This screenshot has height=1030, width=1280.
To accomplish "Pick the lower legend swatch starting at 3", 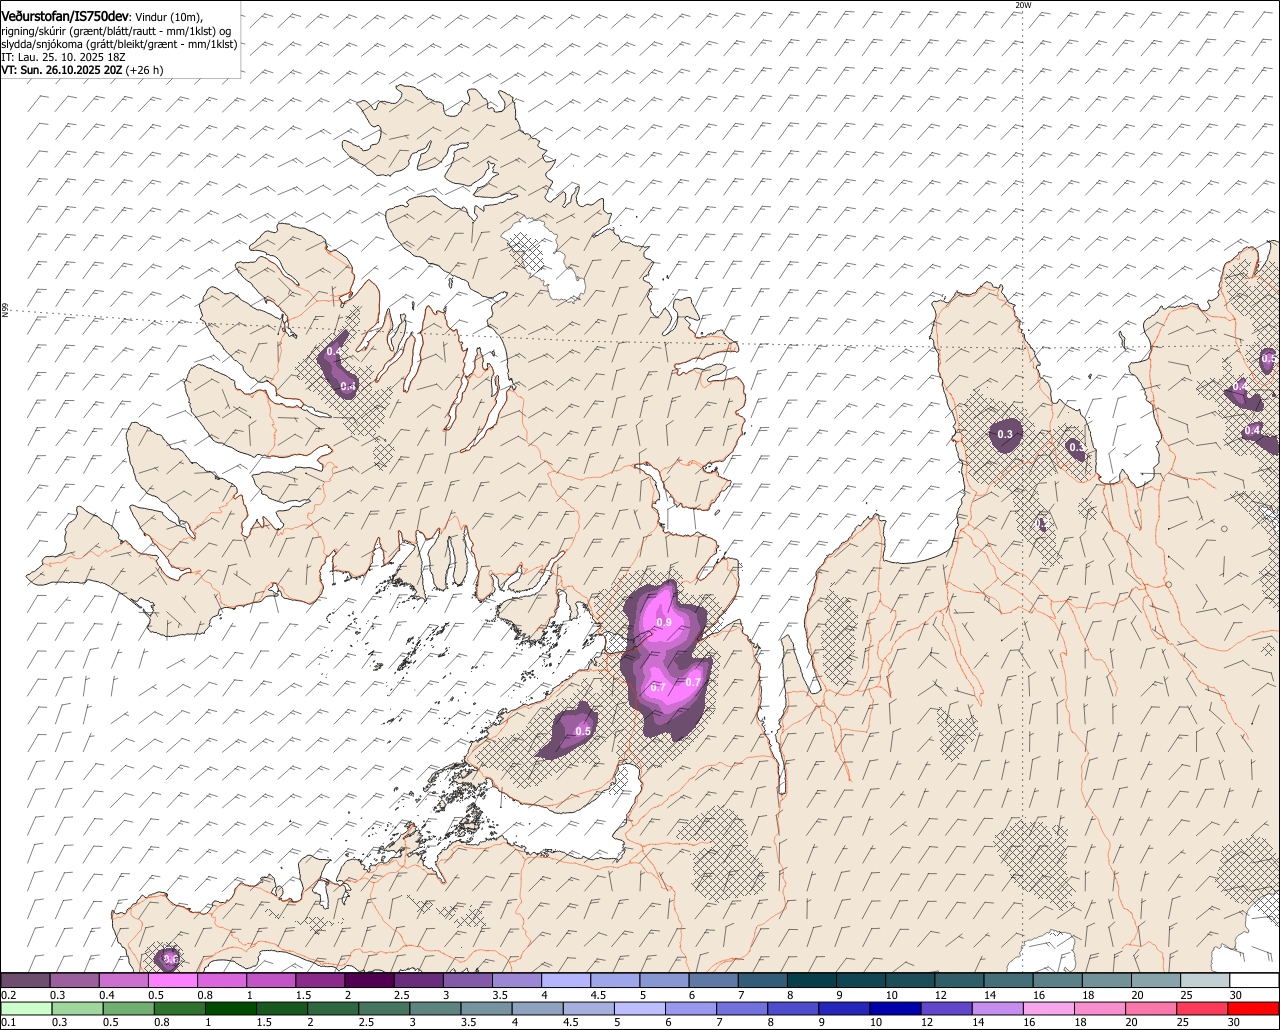I will pyautogui.click(x=434, y=1009).
